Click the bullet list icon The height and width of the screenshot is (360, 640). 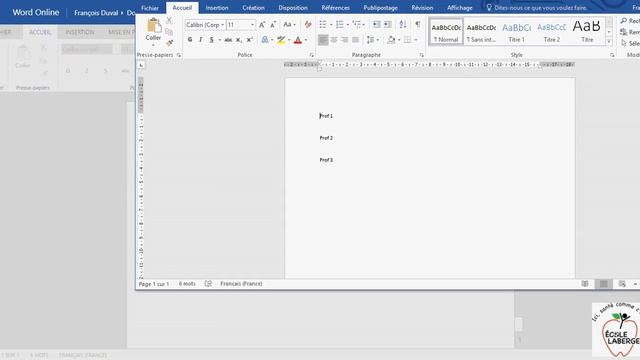tap(323, 25)
